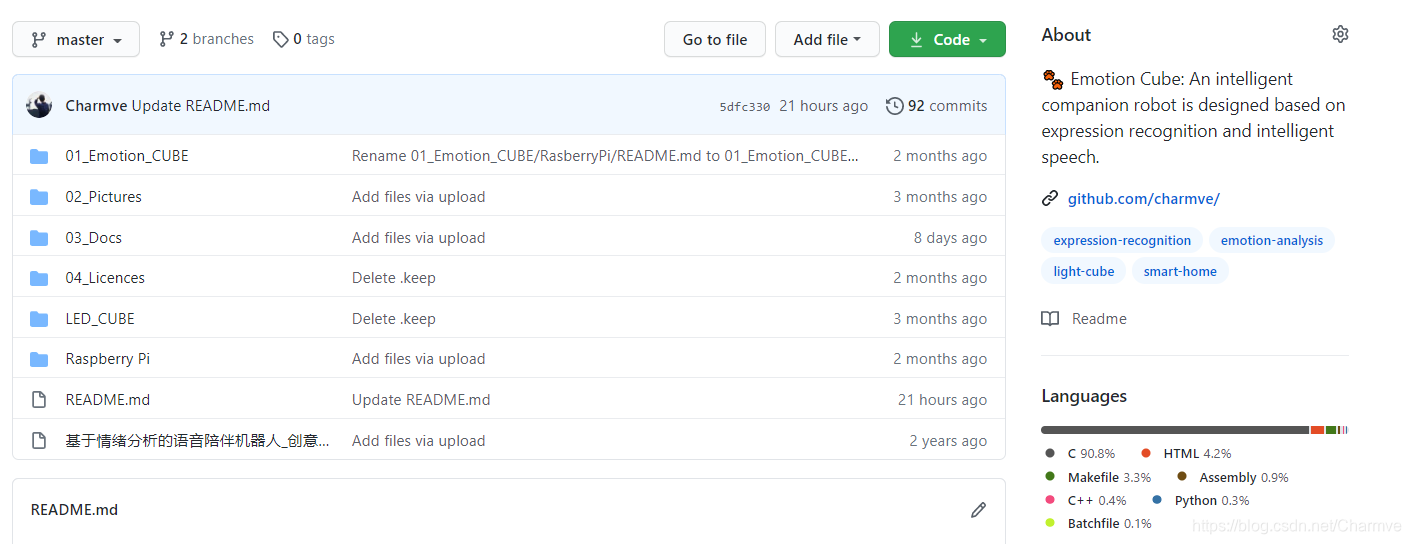
Task: Open the Rename 01_Emotion_CUBE commit message
Action: tap(605, 156)
